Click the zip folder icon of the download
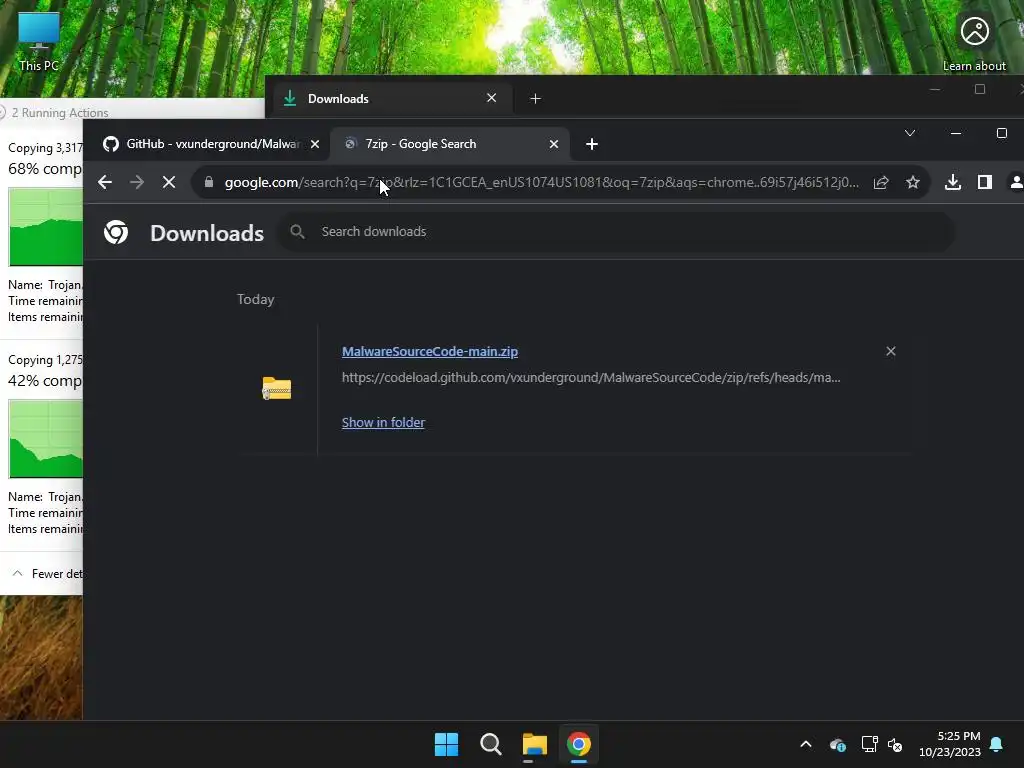1024x768 pixels. click(x=277, y=389)
